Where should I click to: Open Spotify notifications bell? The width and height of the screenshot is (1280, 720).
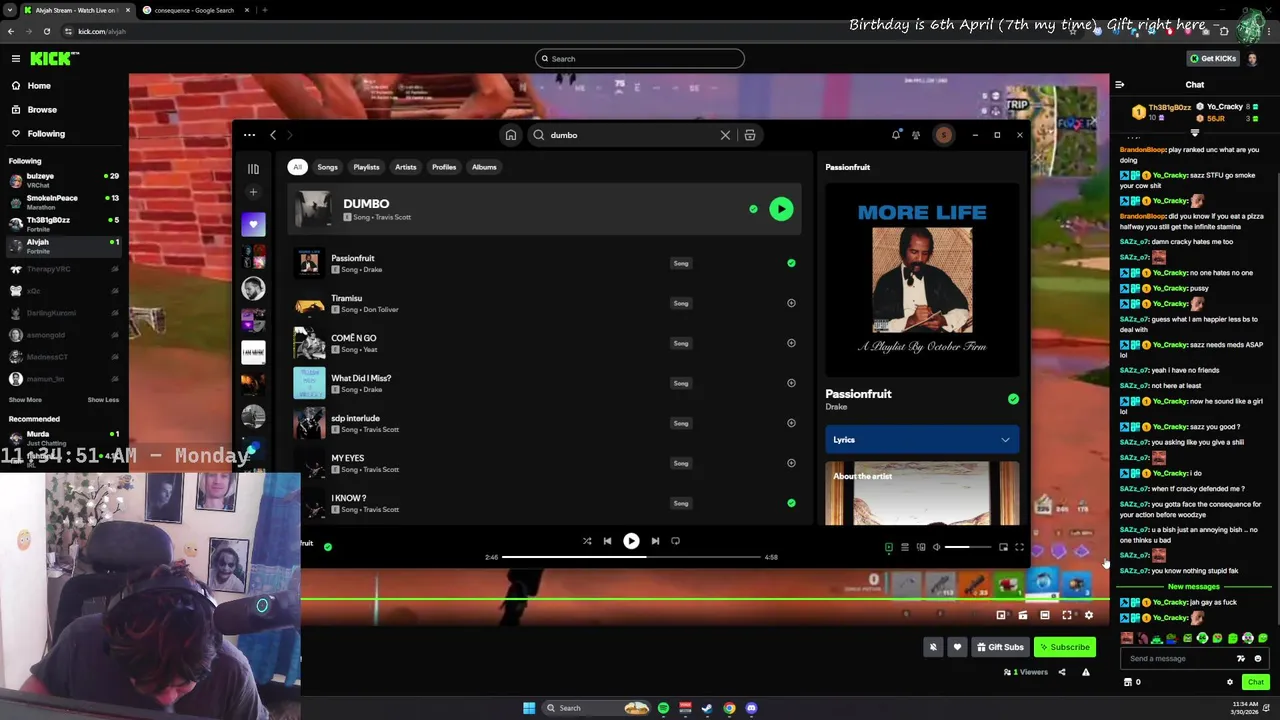point(896,135)
